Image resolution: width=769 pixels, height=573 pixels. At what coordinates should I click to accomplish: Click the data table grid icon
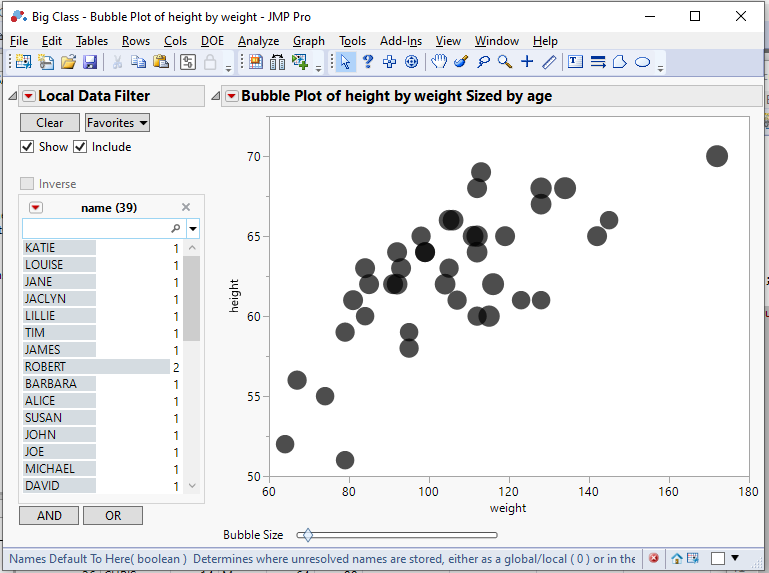coord(256,62)
